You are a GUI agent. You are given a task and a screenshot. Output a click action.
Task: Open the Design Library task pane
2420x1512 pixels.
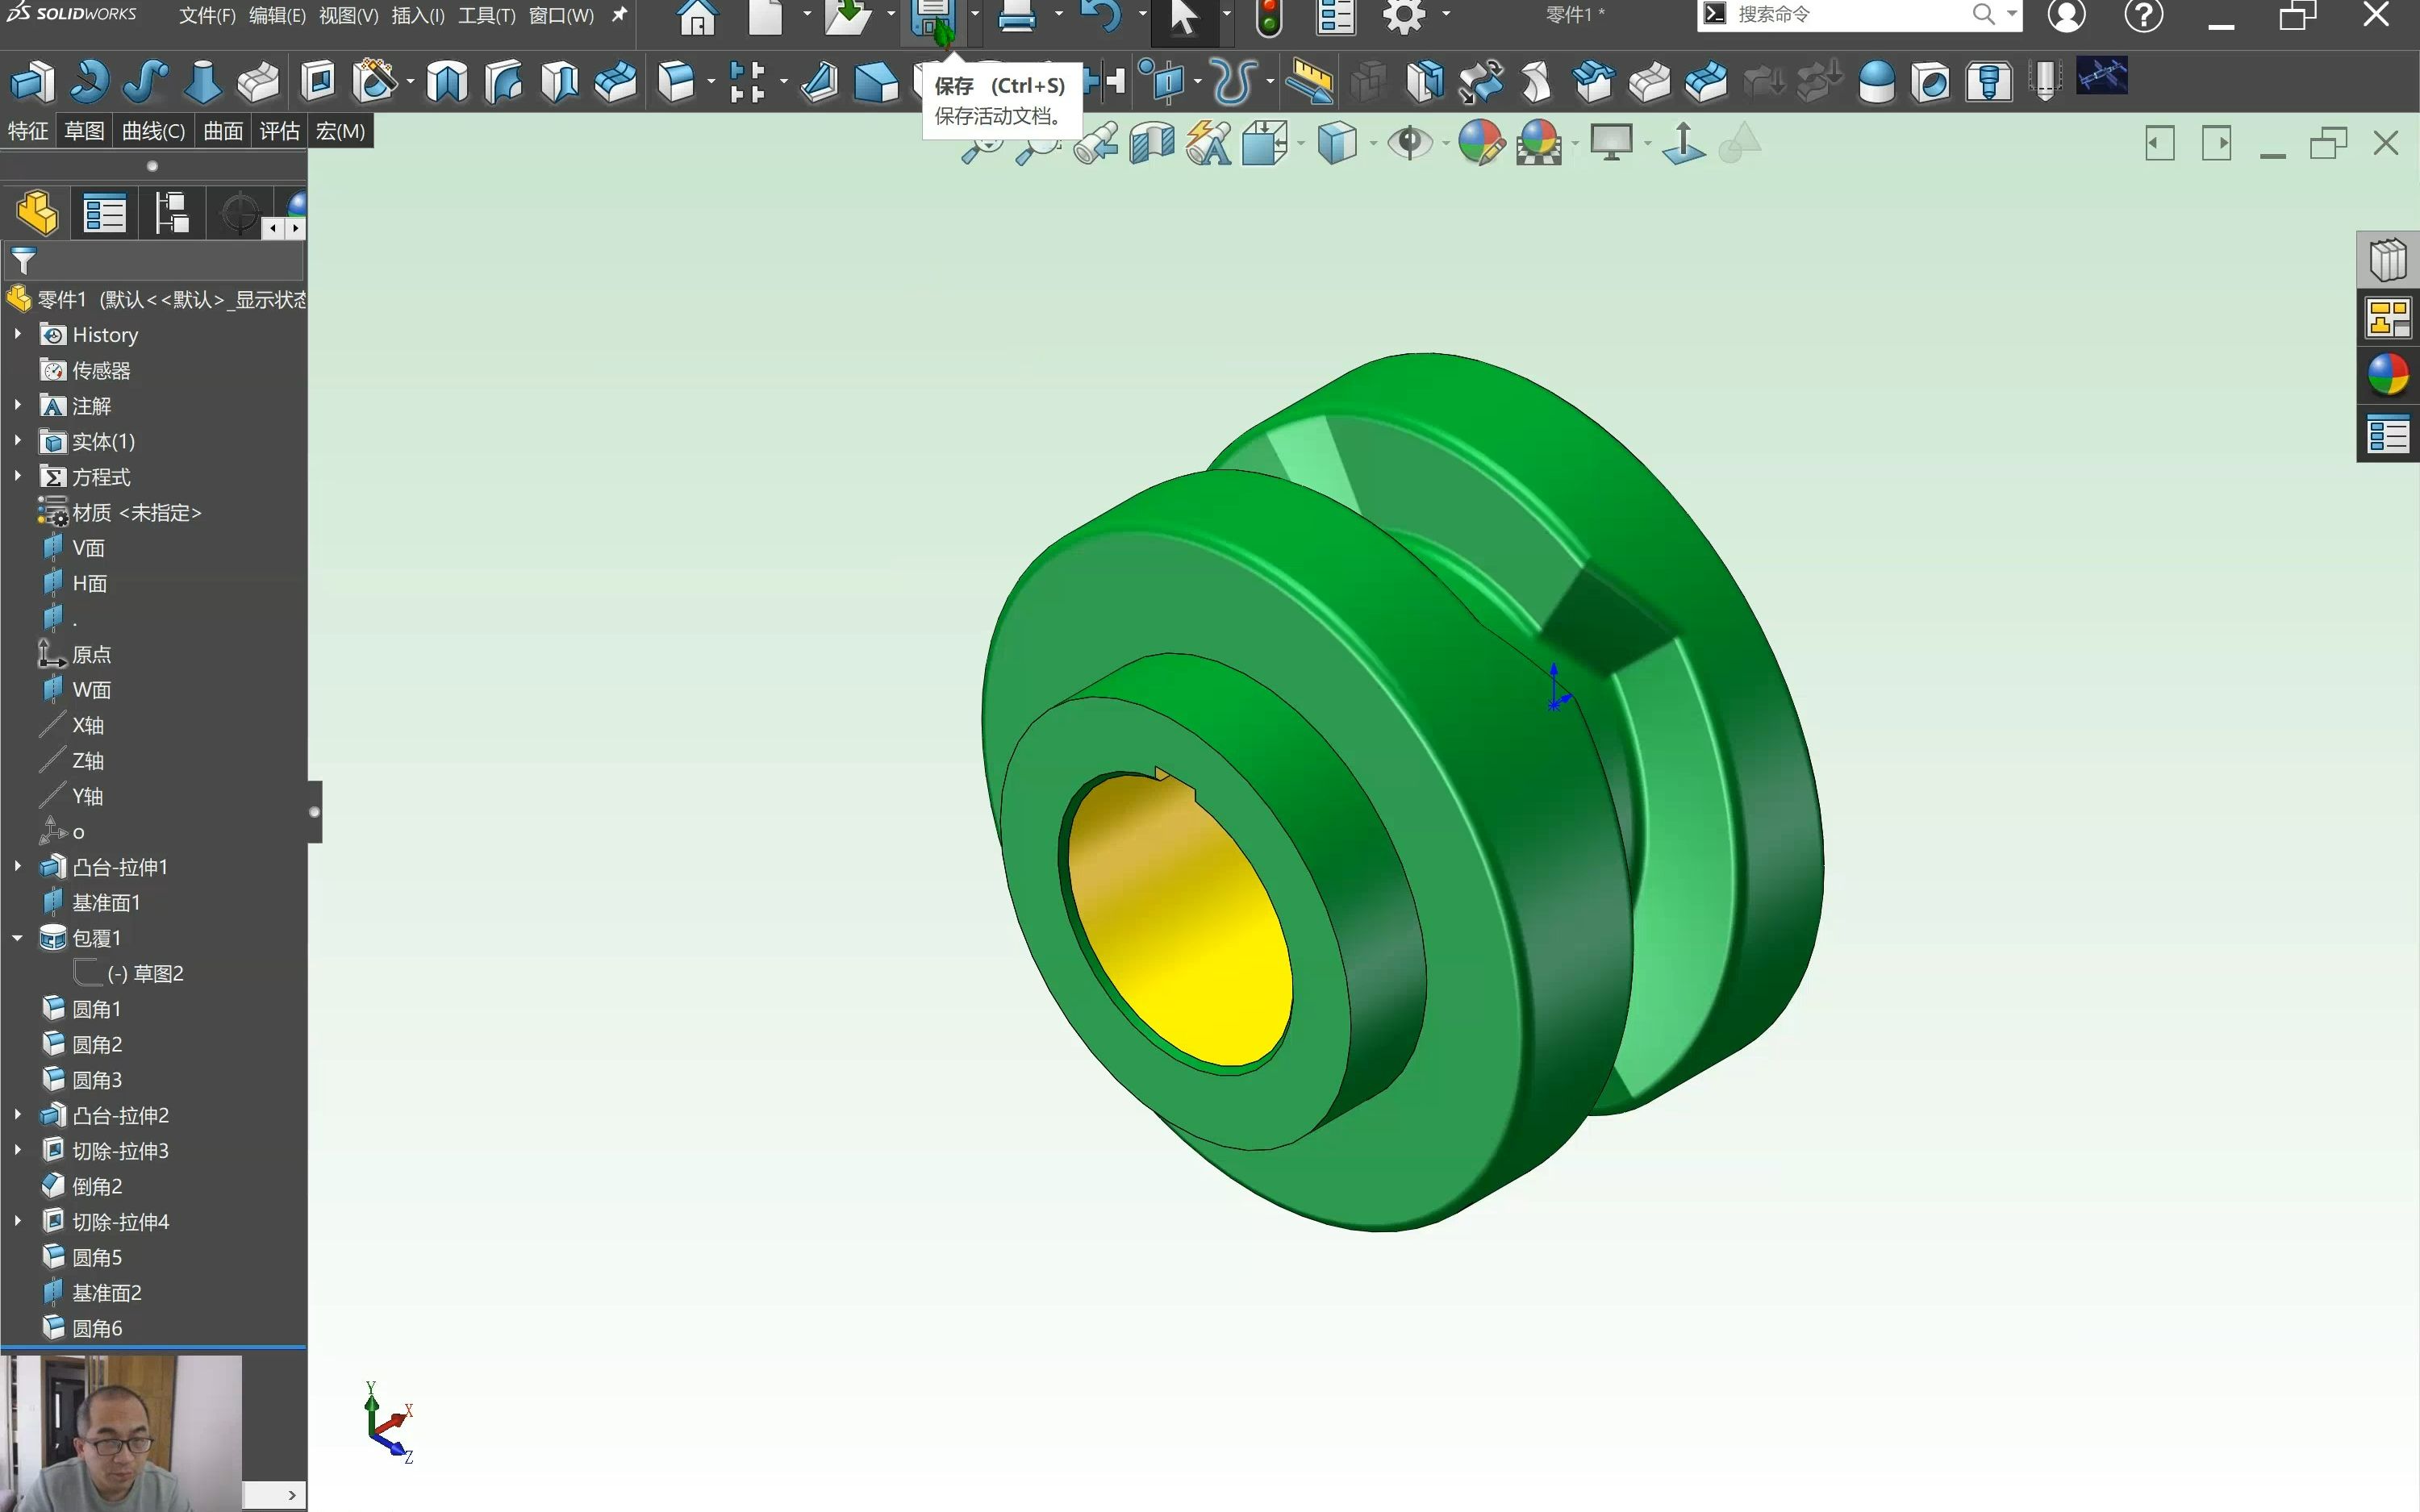[2388, 260]
